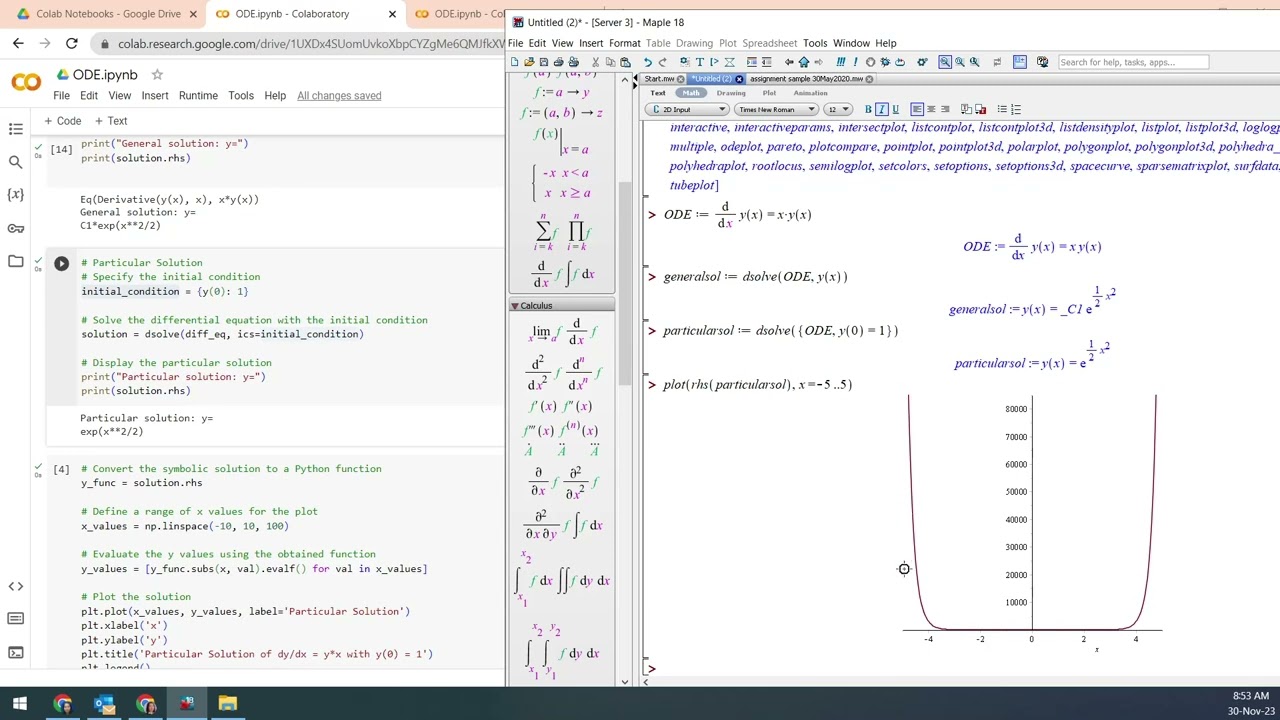This screenshot has height=720, width=1280.
Task: Click the Maple home icon
Action: (x=803, y=62)
